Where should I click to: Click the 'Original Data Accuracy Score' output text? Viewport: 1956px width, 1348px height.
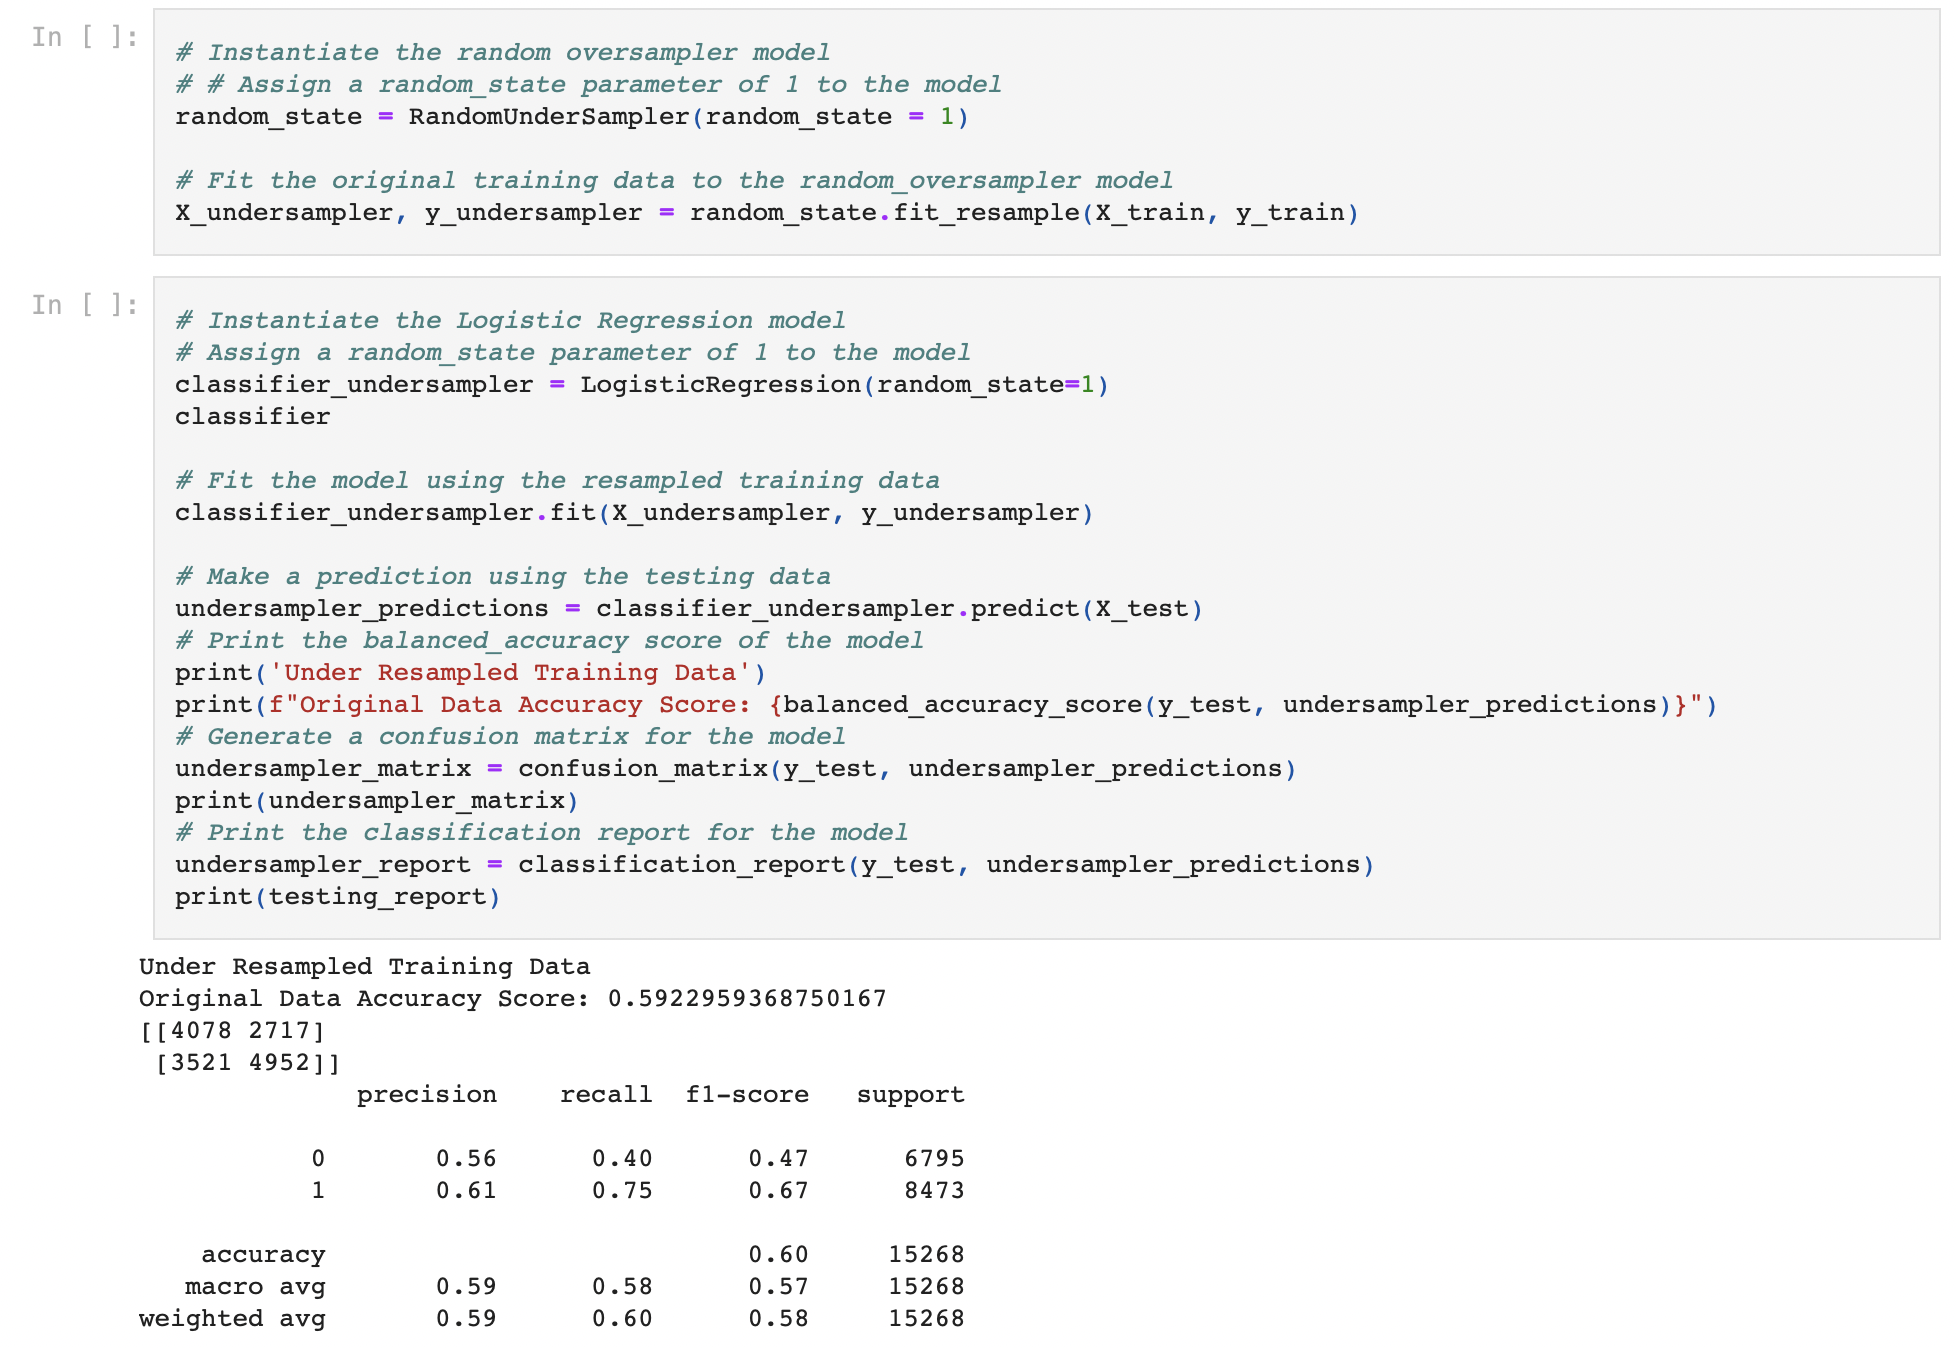pyautogui.click(x=510, y=998)
